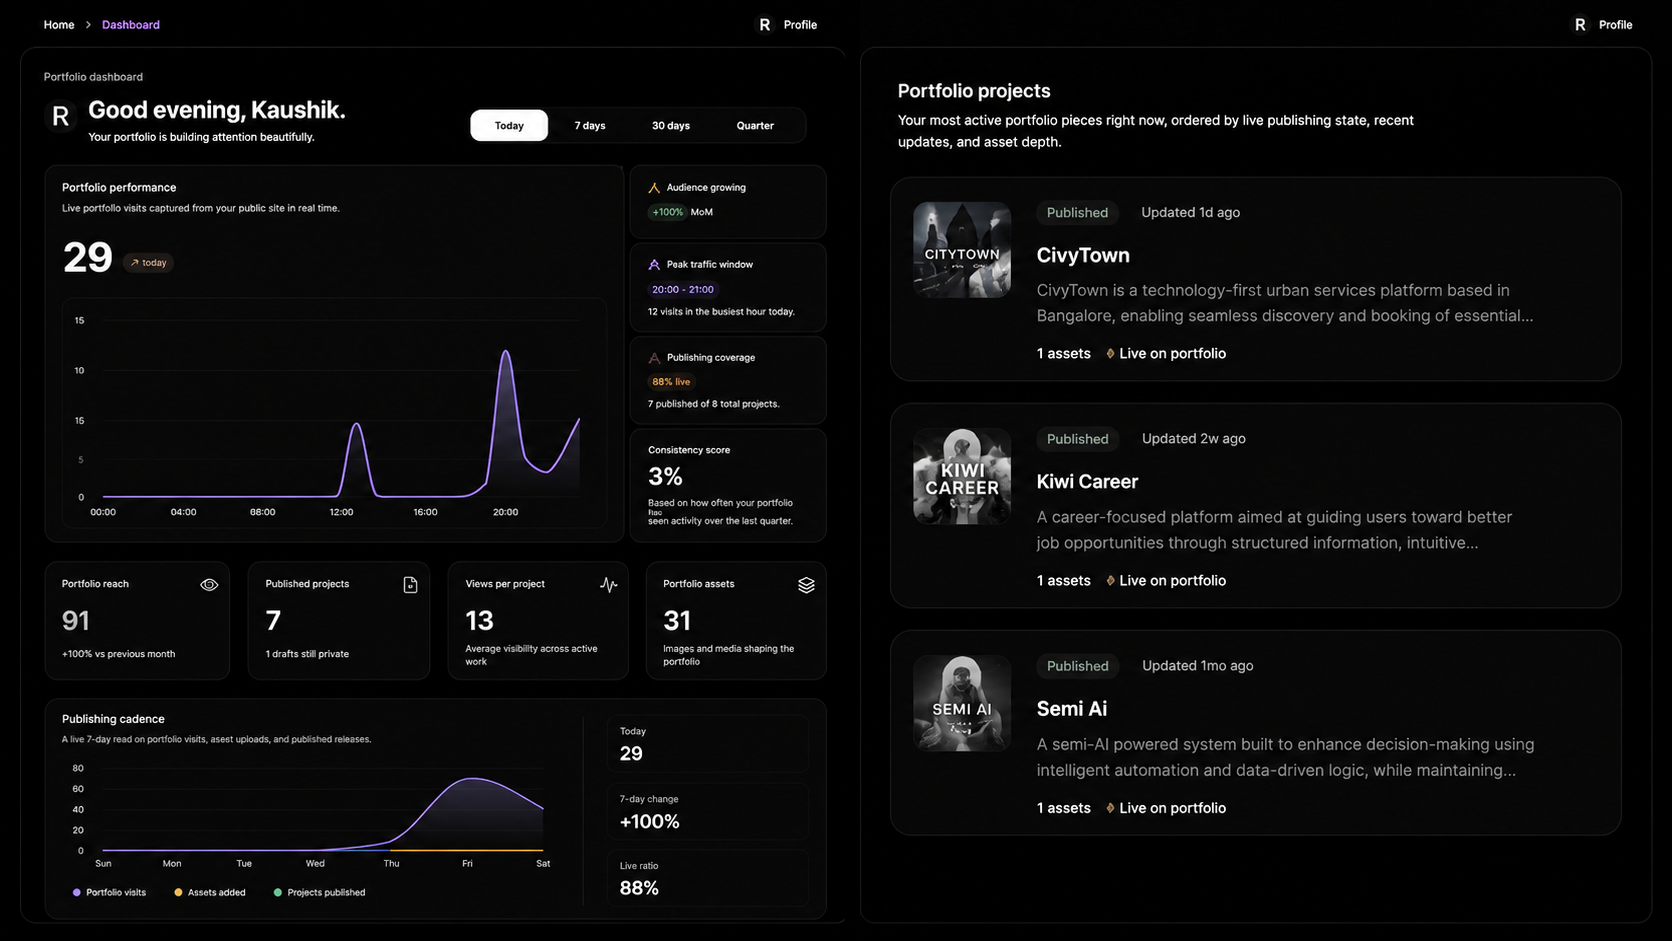Click the Audience growing card icon

654,188
